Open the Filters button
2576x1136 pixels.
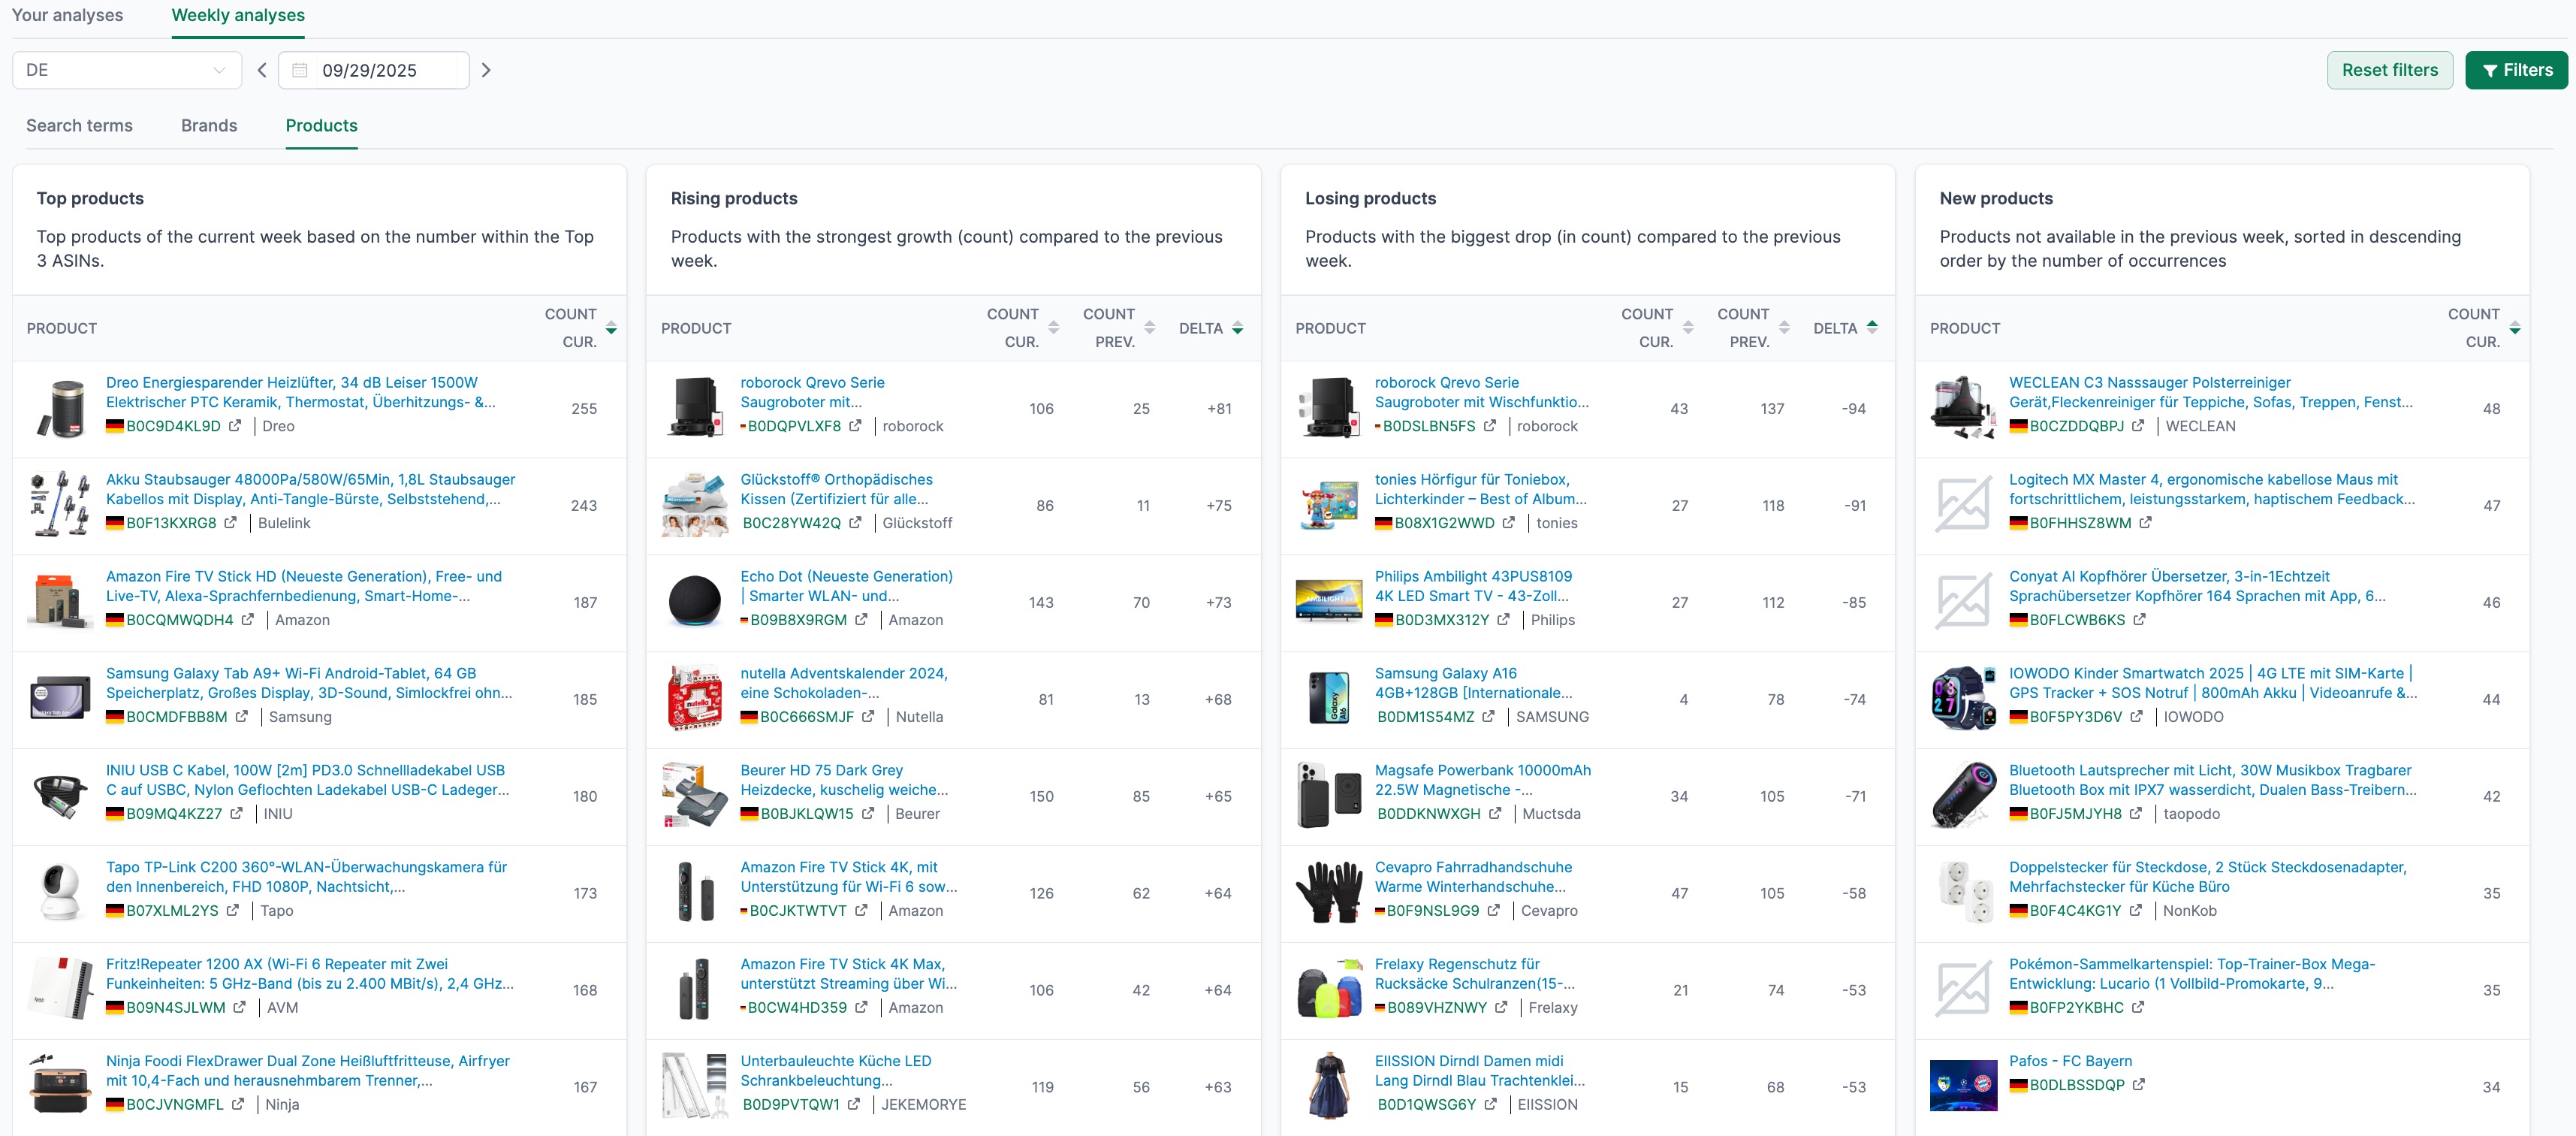2515,70
